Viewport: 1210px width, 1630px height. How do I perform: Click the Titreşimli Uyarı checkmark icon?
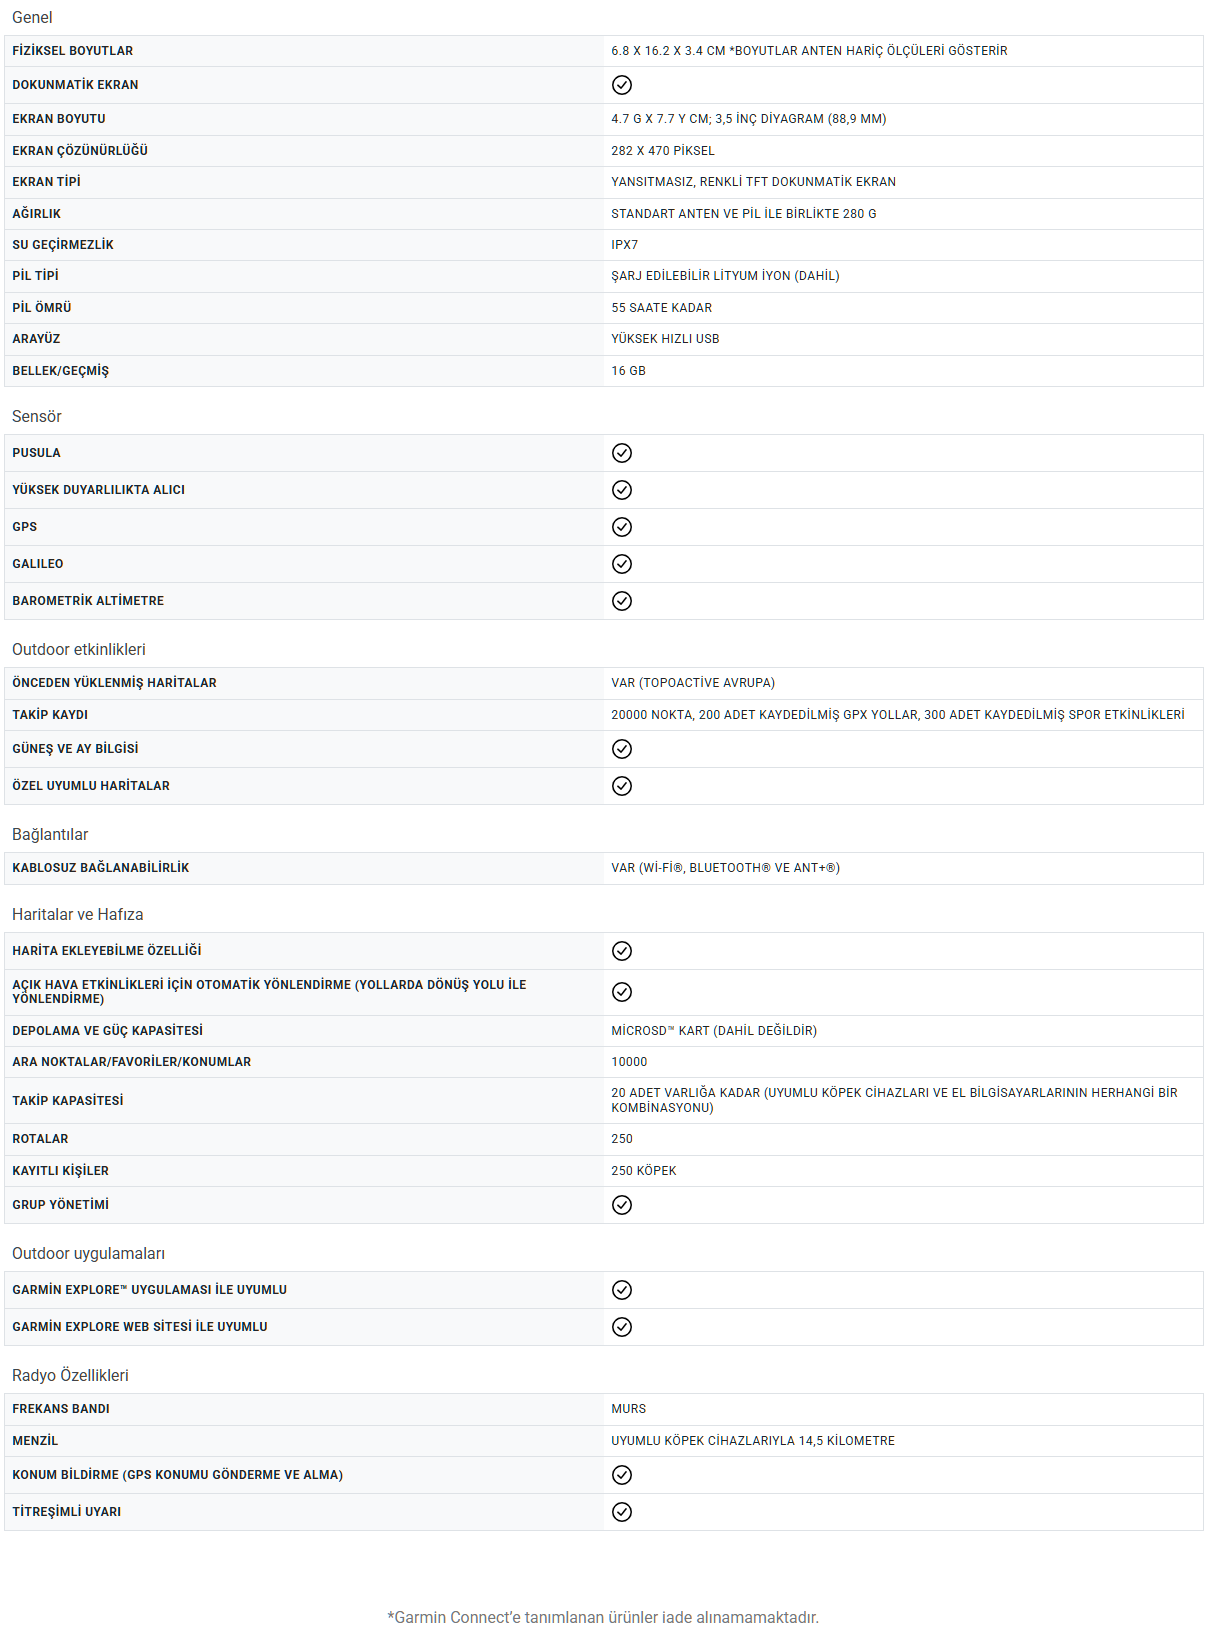click(x=622, y=1512)
